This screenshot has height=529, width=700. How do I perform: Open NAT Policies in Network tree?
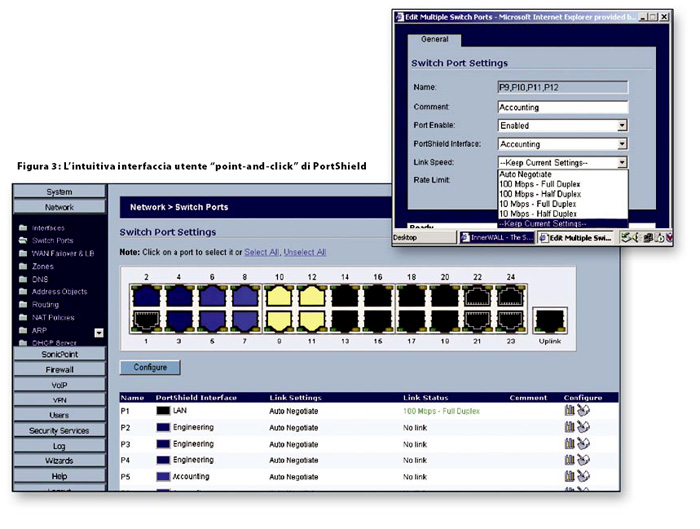click(53, 318)
